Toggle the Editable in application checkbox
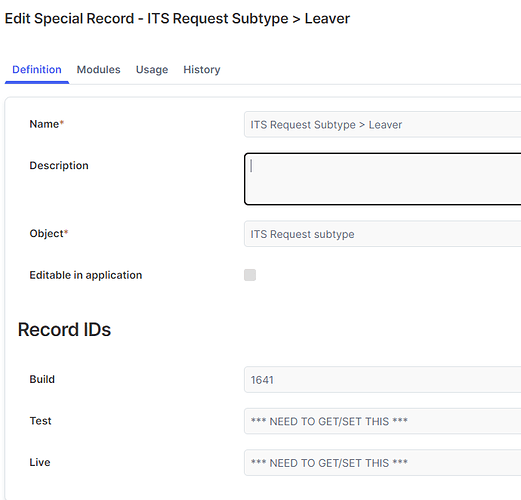521x500 pixels. coord(250,275)
